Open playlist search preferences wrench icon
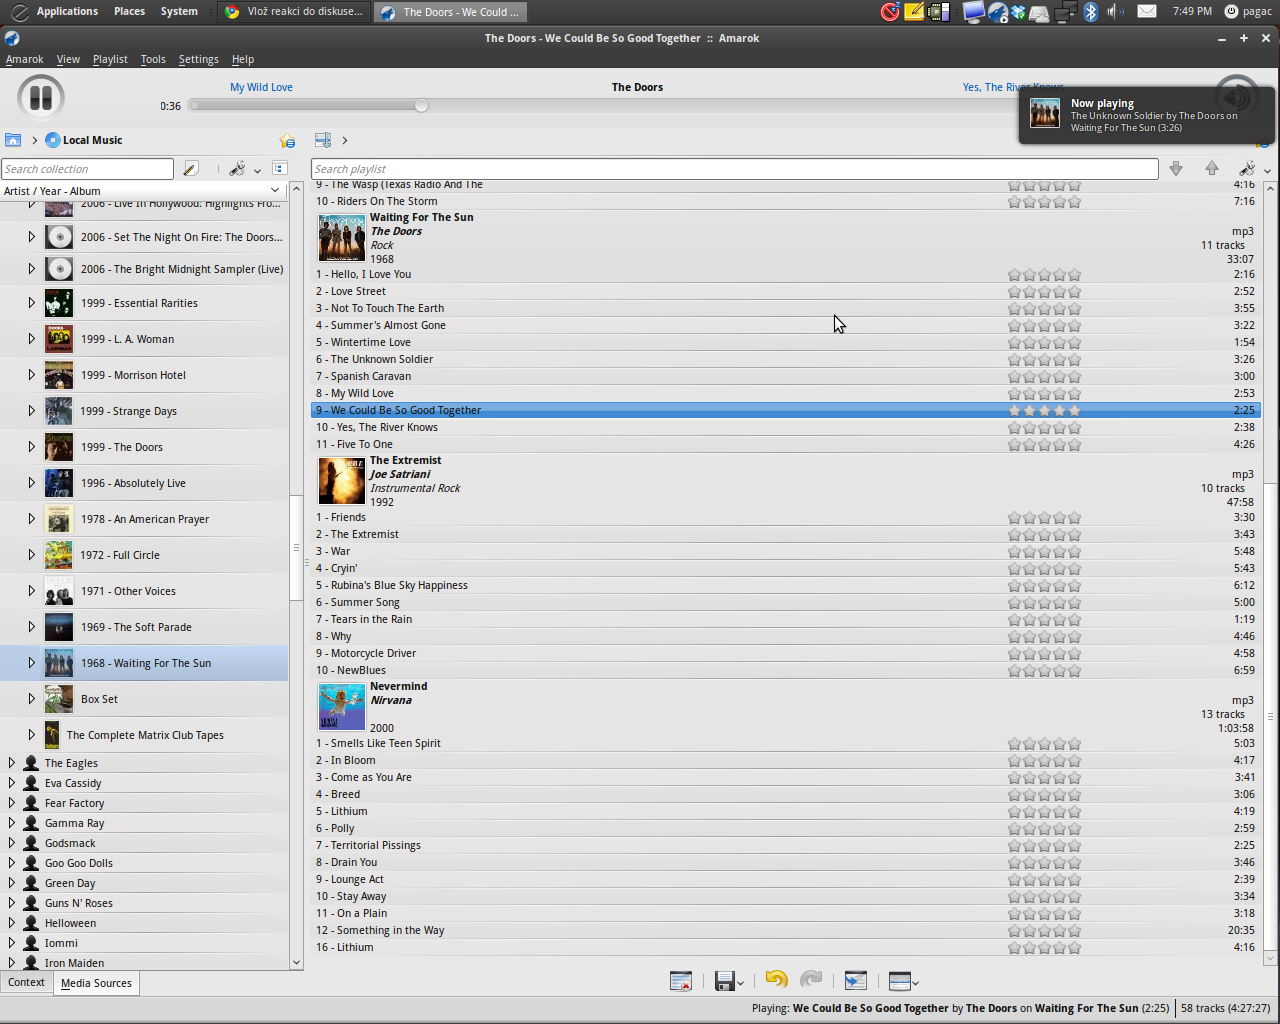The height and width of the screenshot is (1024, 1280). 1247,169
